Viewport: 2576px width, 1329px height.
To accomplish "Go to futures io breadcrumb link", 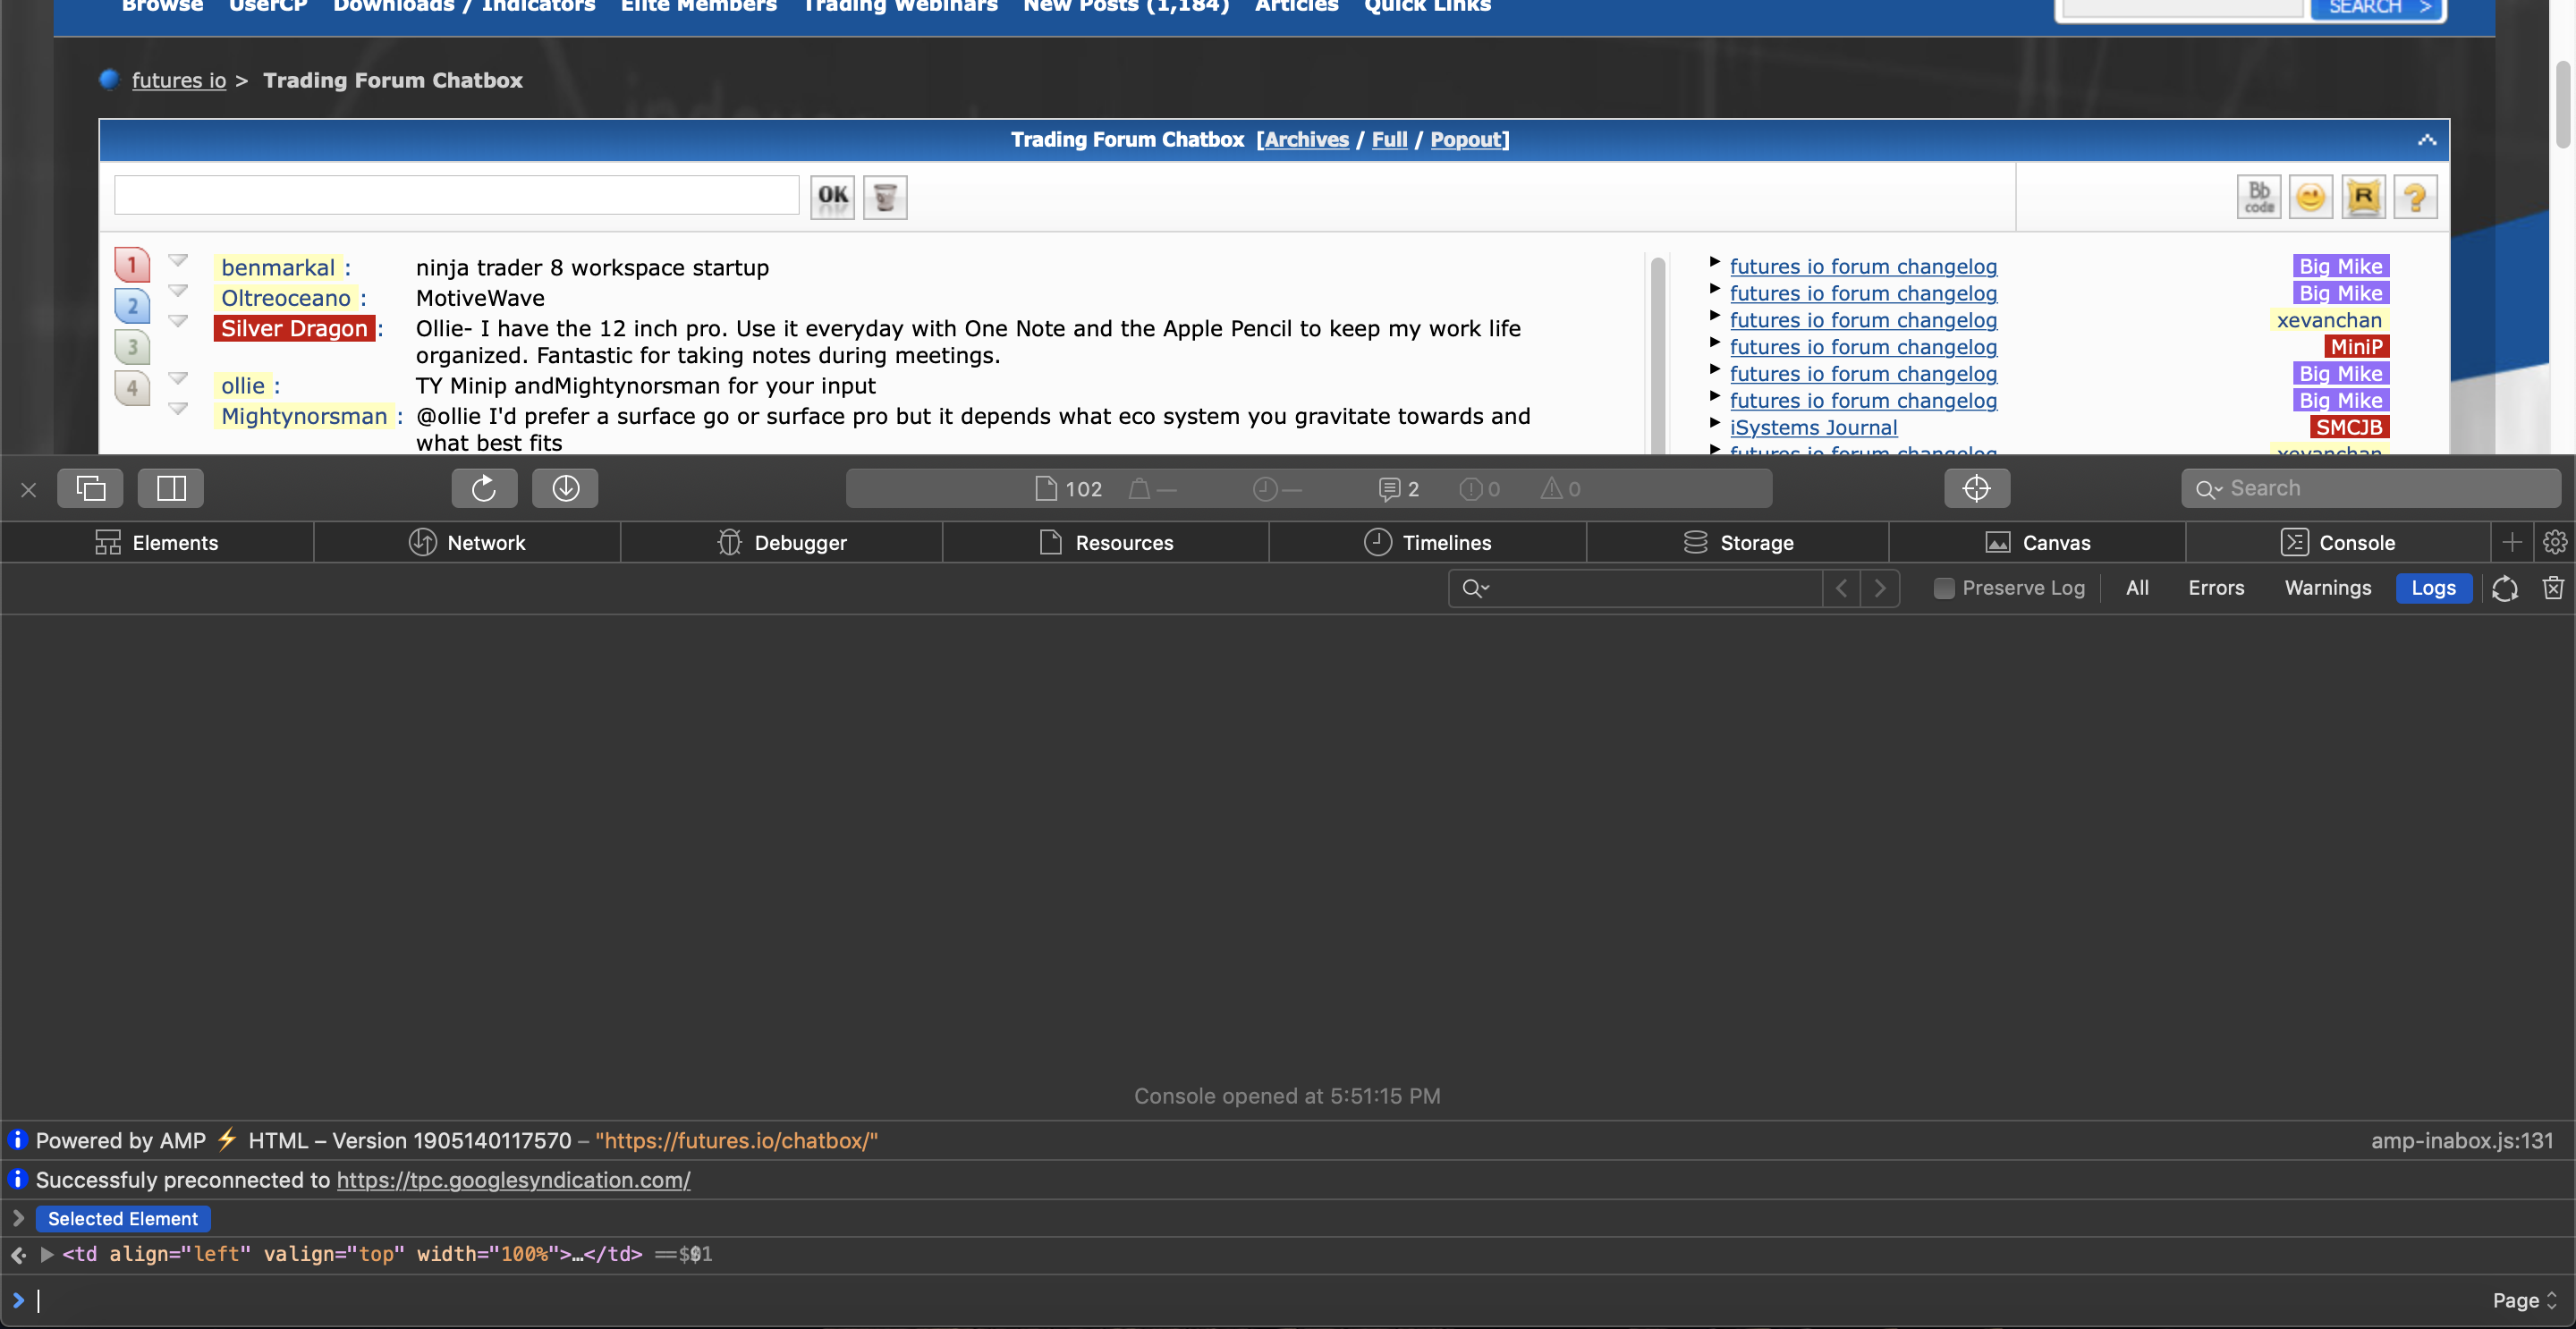I will click(179, 80).
